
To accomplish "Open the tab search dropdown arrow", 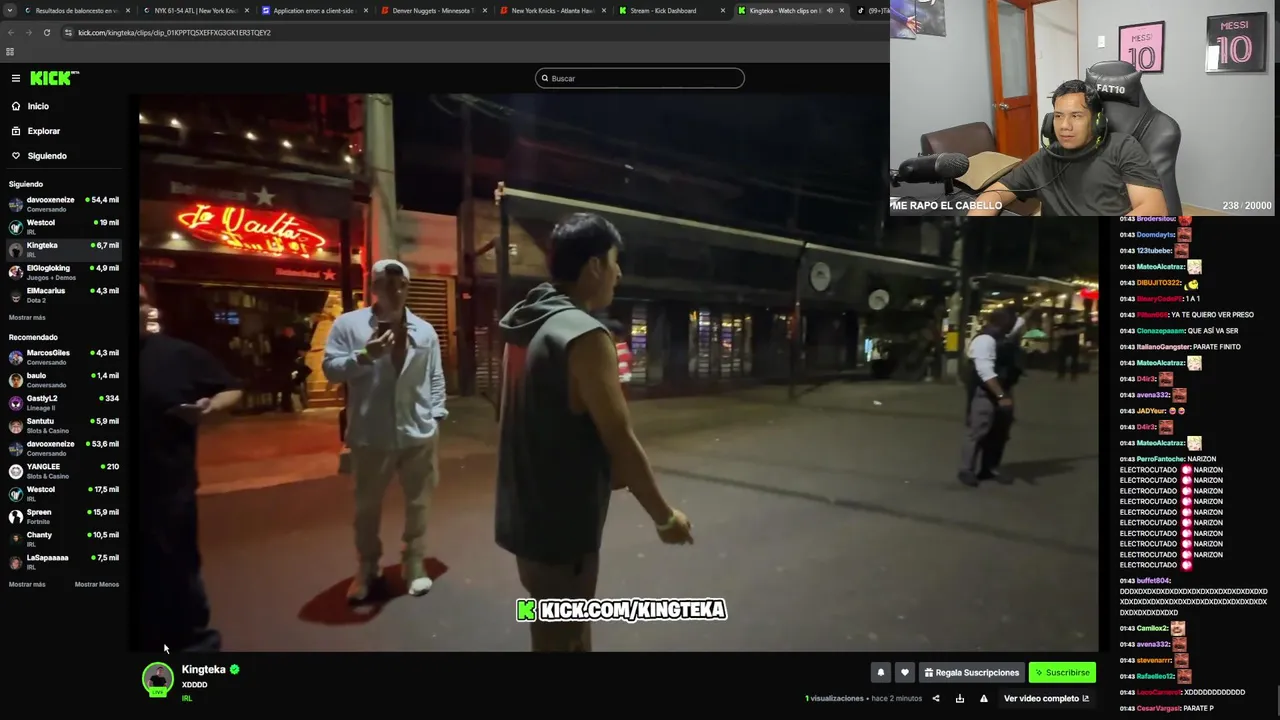I will pyautogui.click(x=11, y=10).
